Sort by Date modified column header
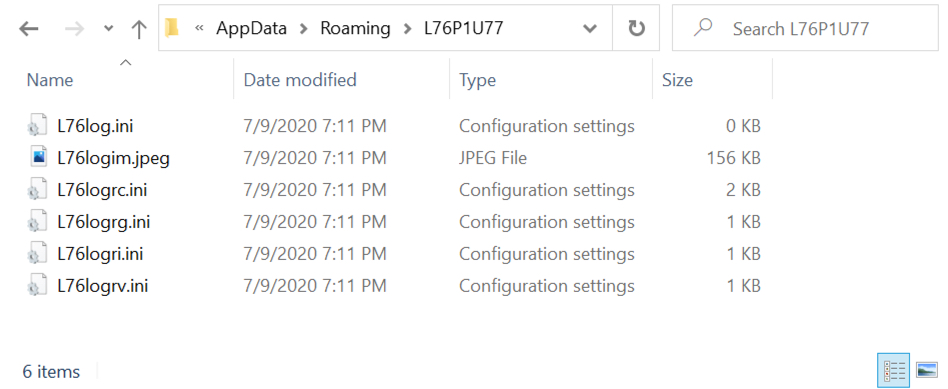Viewport: 948px width, 389px height. pos(300,80)
